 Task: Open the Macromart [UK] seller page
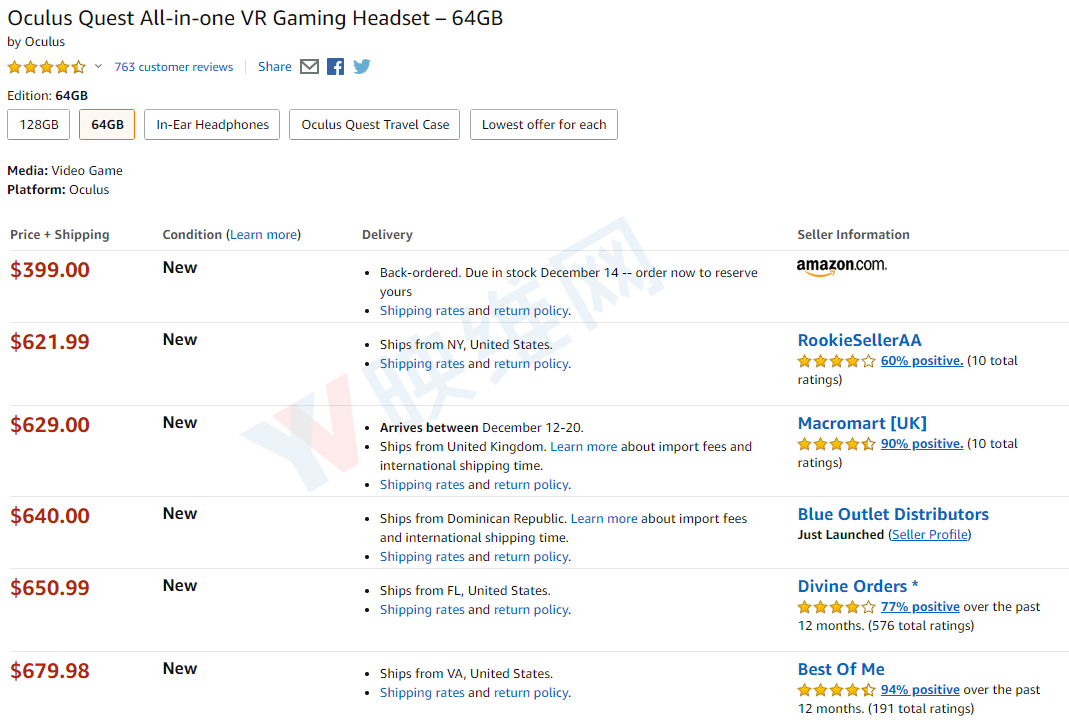pyautogui.click(x=862, y=423)
